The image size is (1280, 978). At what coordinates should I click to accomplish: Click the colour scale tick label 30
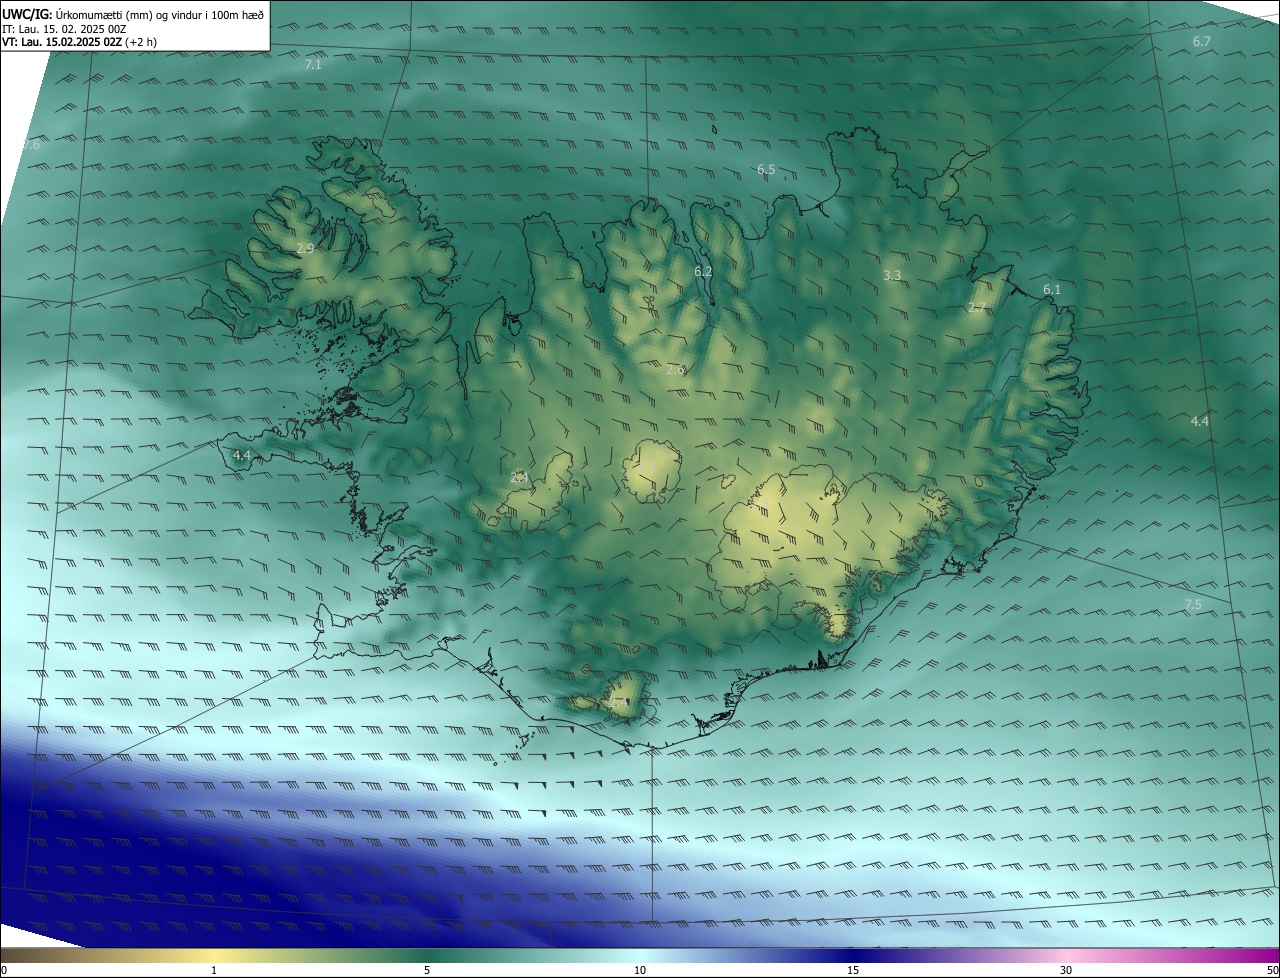[1066, 971]
